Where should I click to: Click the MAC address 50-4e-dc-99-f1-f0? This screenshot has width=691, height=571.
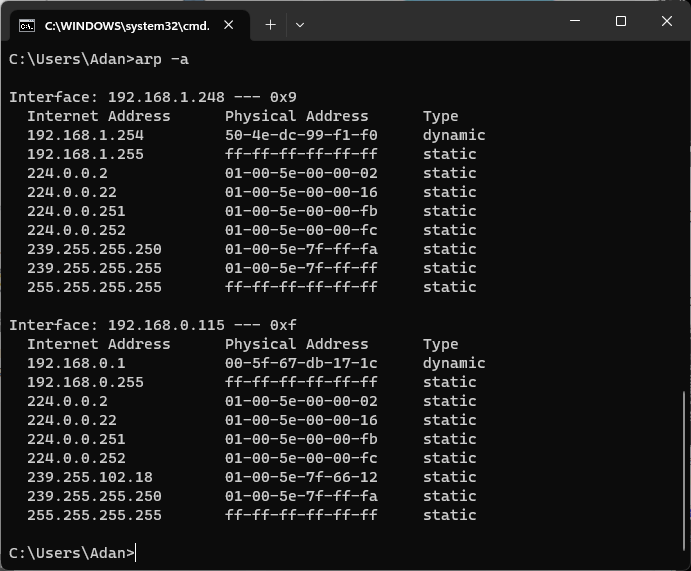pyautogui.click(x=301, y=135)
